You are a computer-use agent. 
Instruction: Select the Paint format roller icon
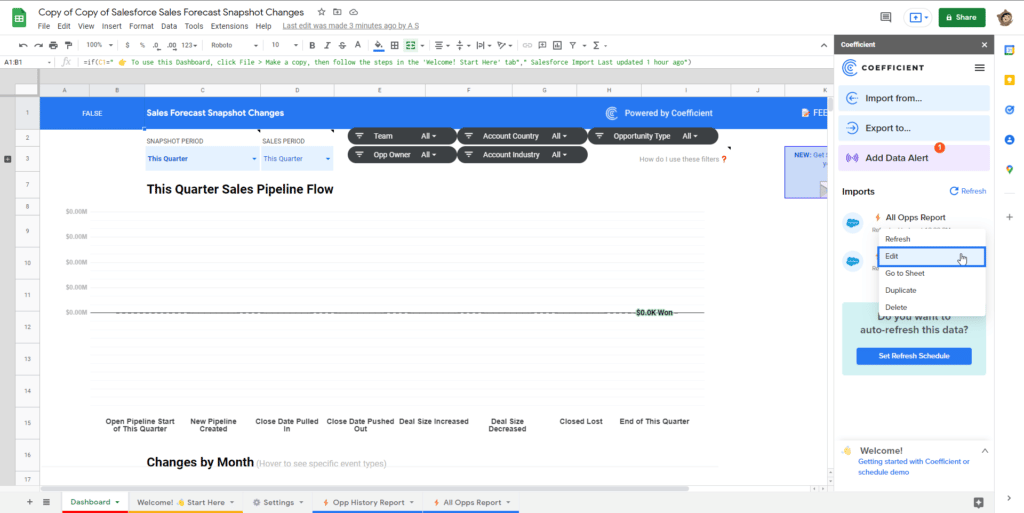[69, 45]
